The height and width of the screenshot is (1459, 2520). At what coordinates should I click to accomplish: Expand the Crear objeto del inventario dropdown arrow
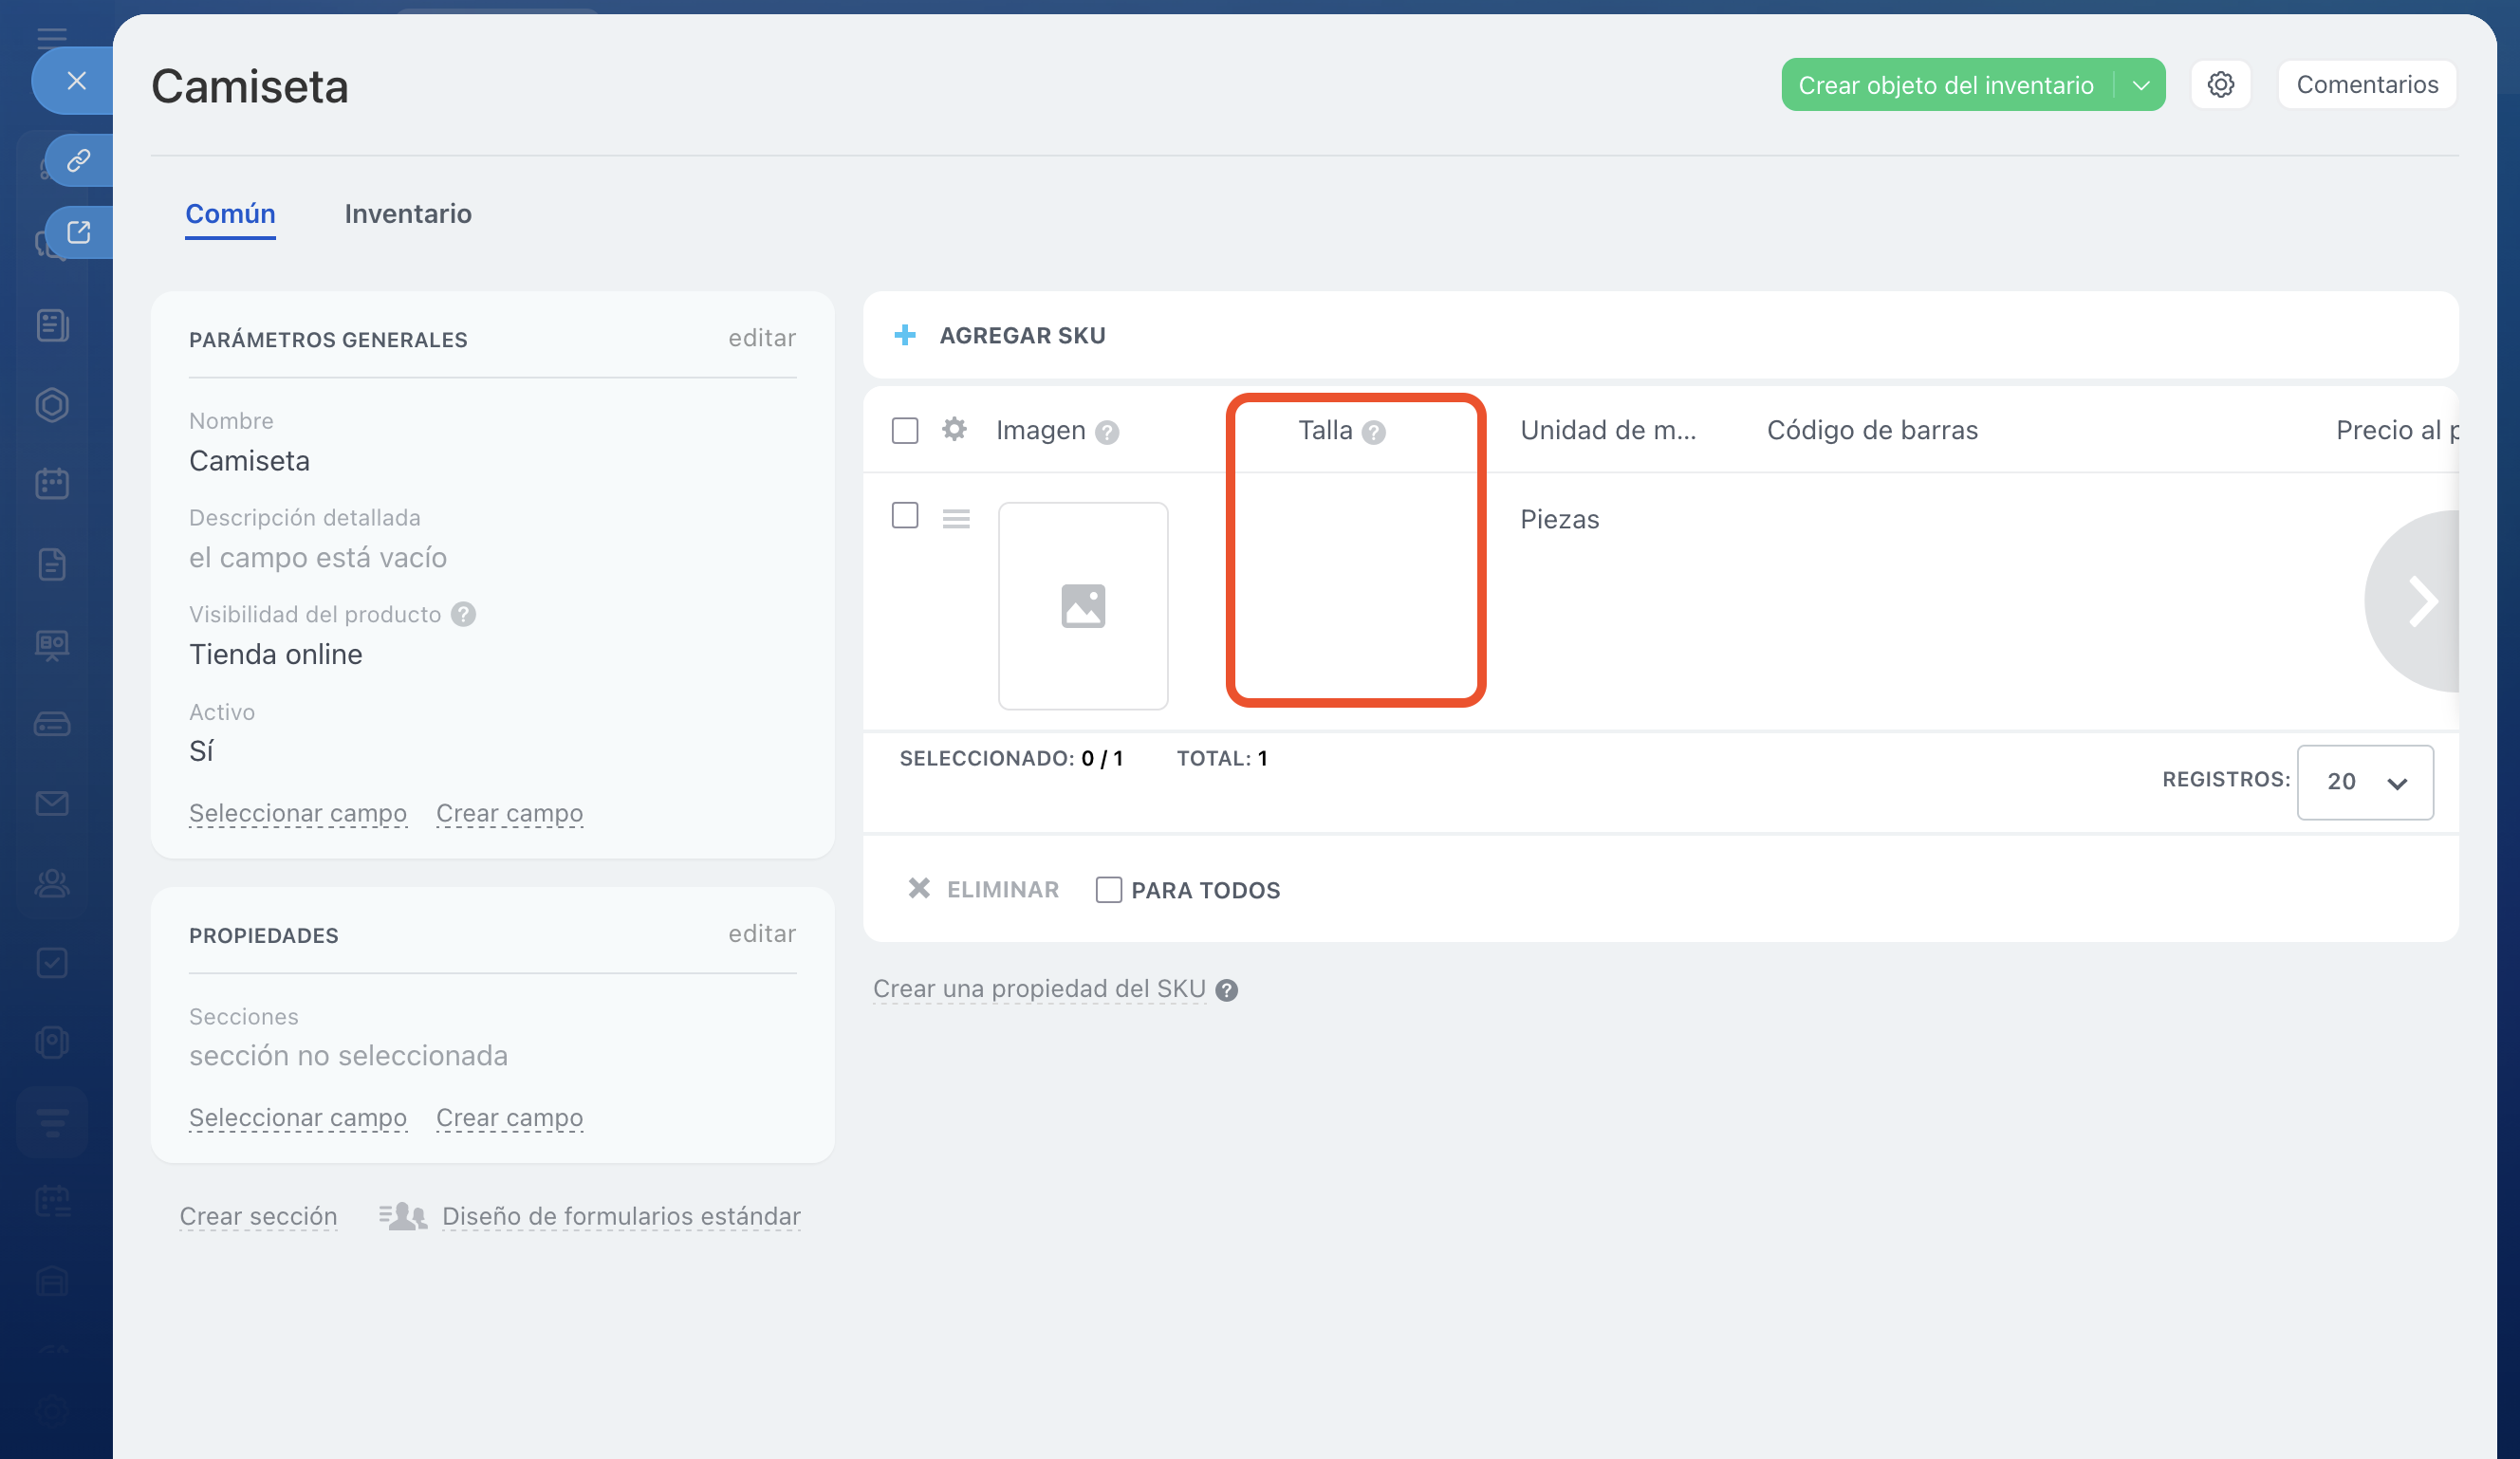point(2140,85)
